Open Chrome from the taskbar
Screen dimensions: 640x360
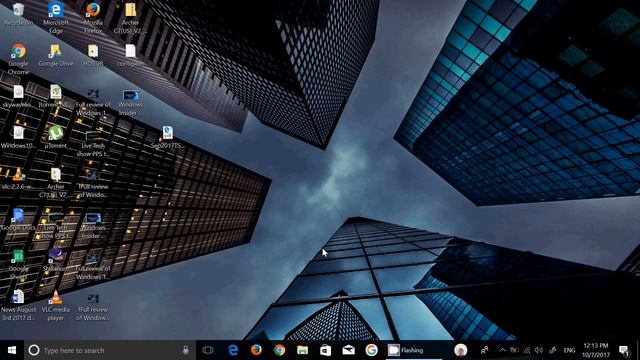[x=280, y=350]
